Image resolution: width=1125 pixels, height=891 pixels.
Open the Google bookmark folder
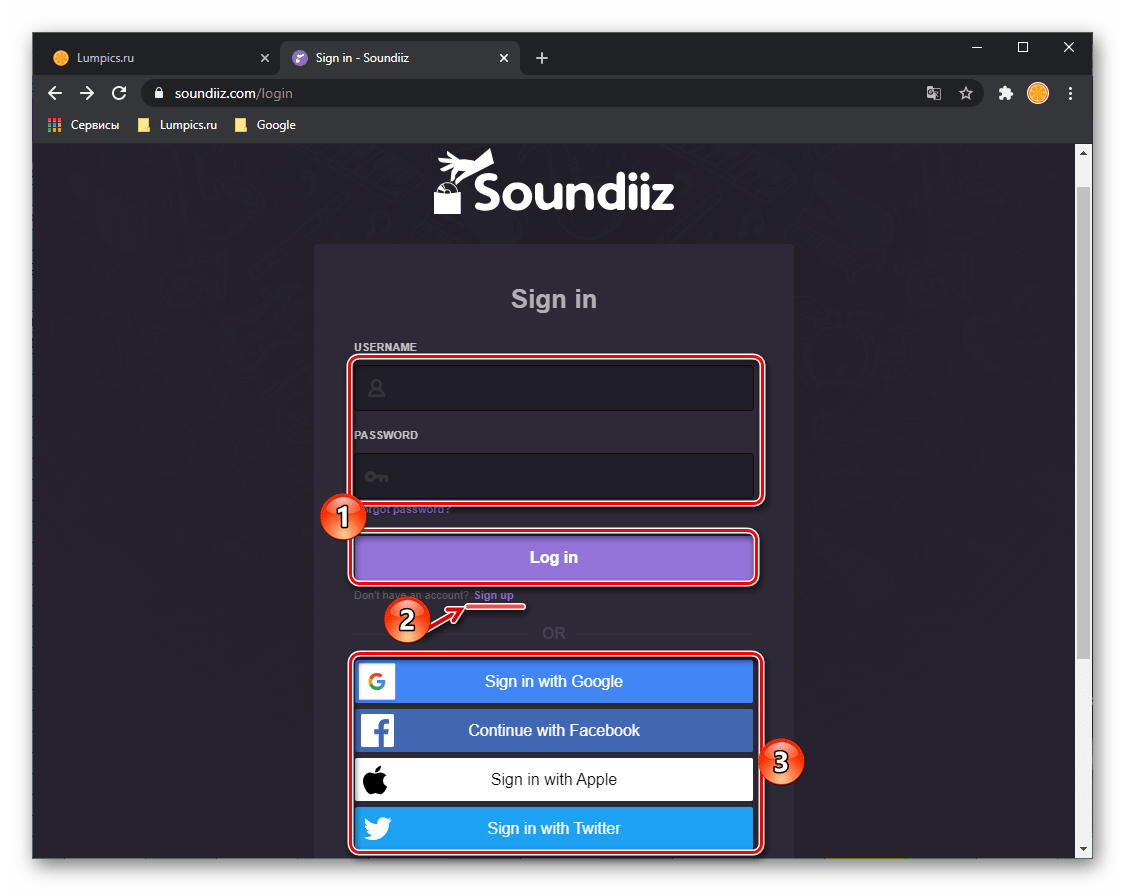pos(265,125)
